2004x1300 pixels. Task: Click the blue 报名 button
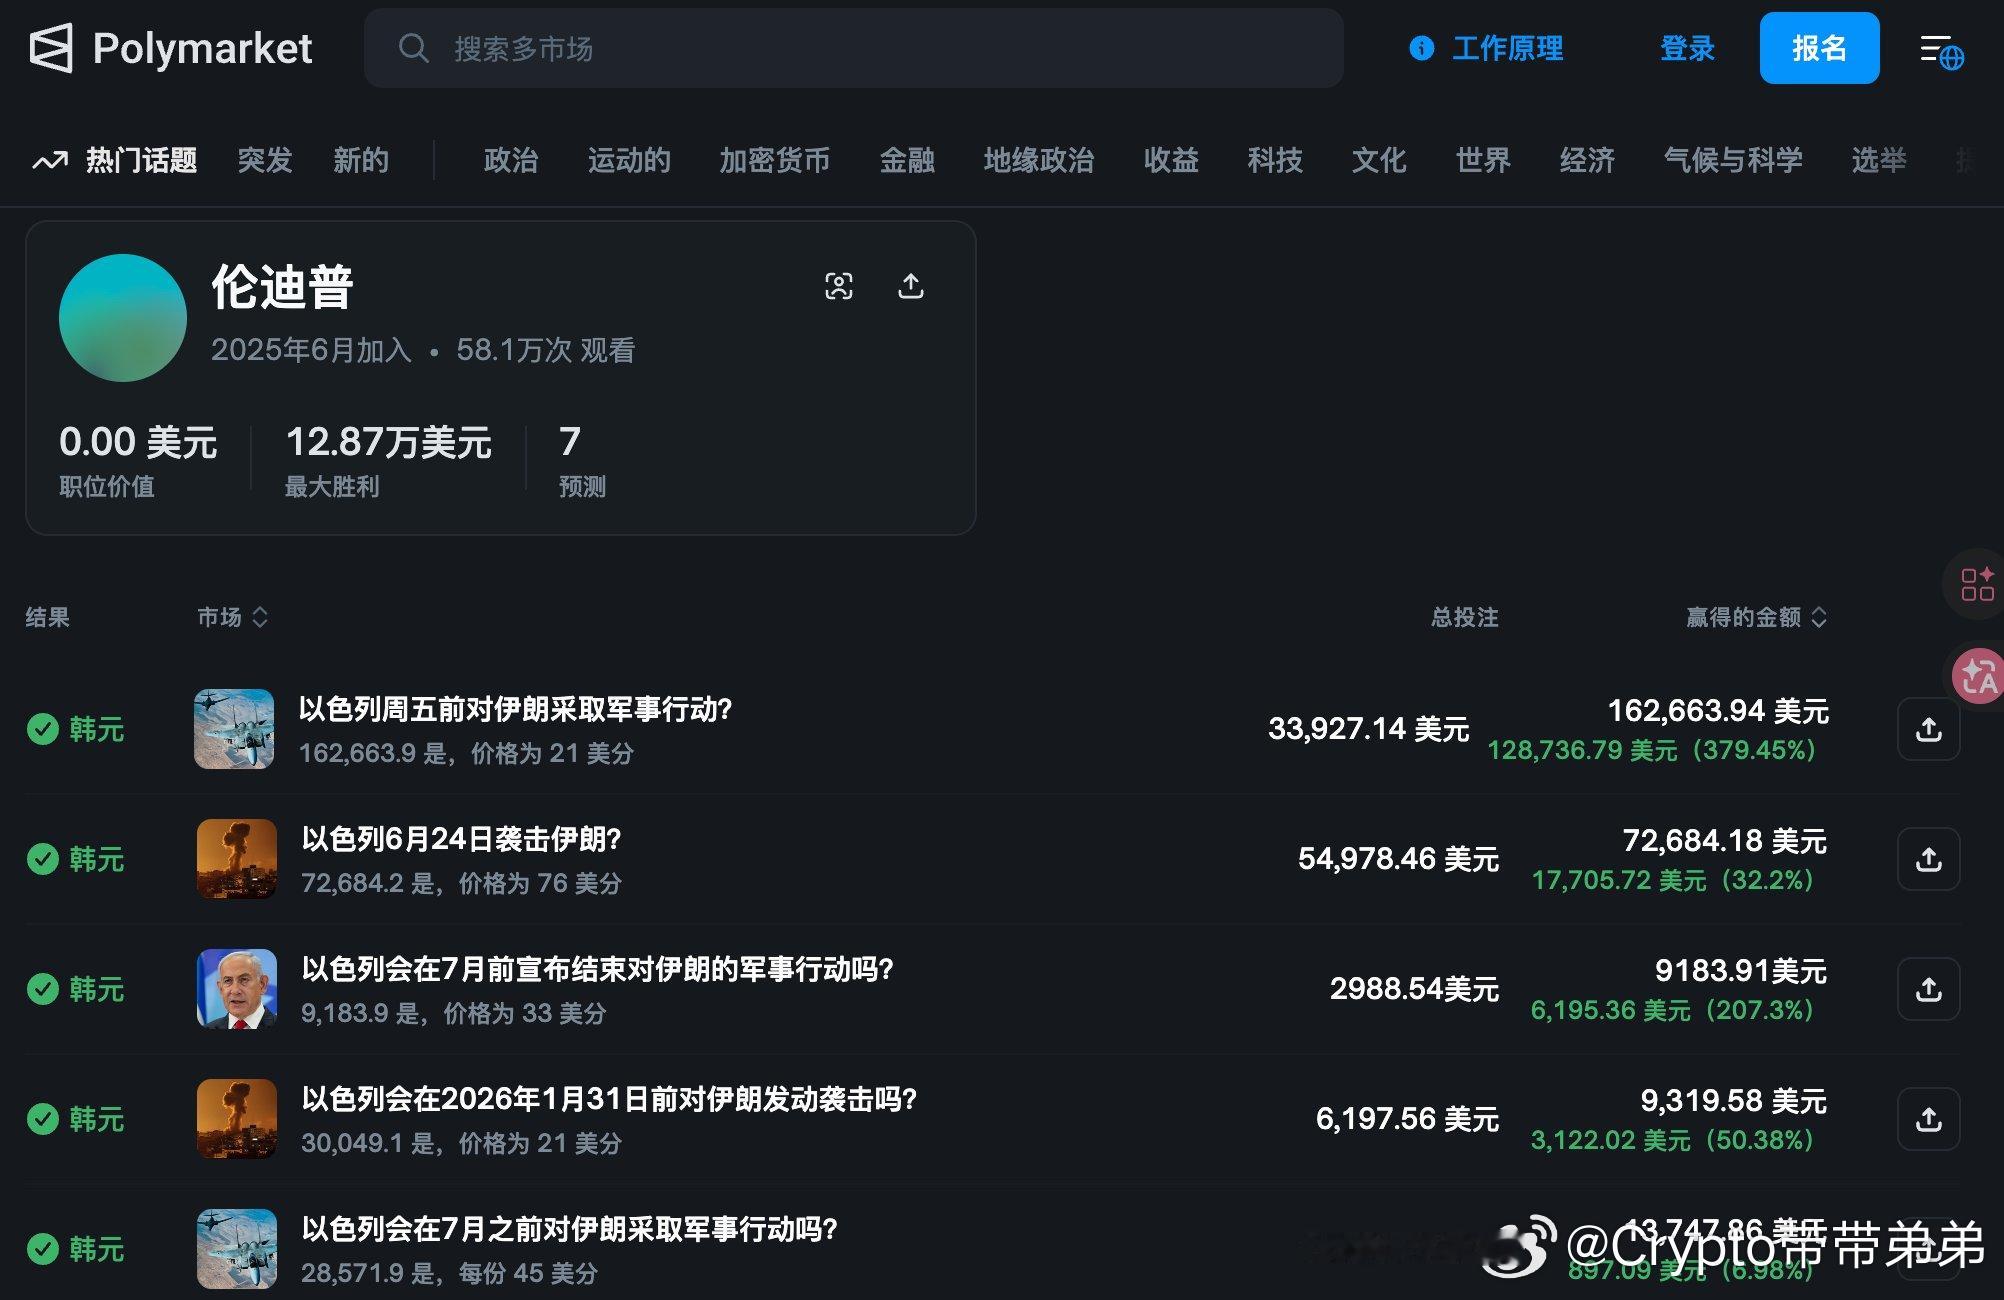click(1819, 47)
